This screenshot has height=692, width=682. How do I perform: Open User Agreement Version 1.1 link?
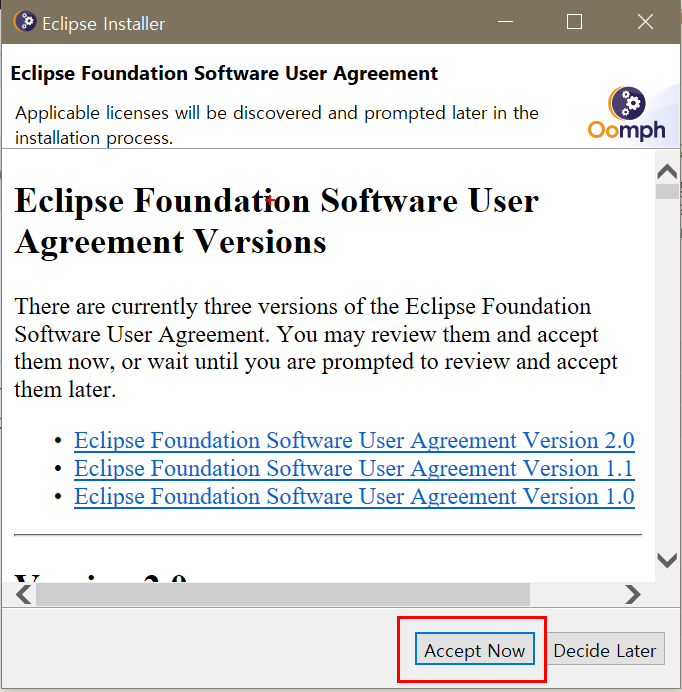point(354,468)
